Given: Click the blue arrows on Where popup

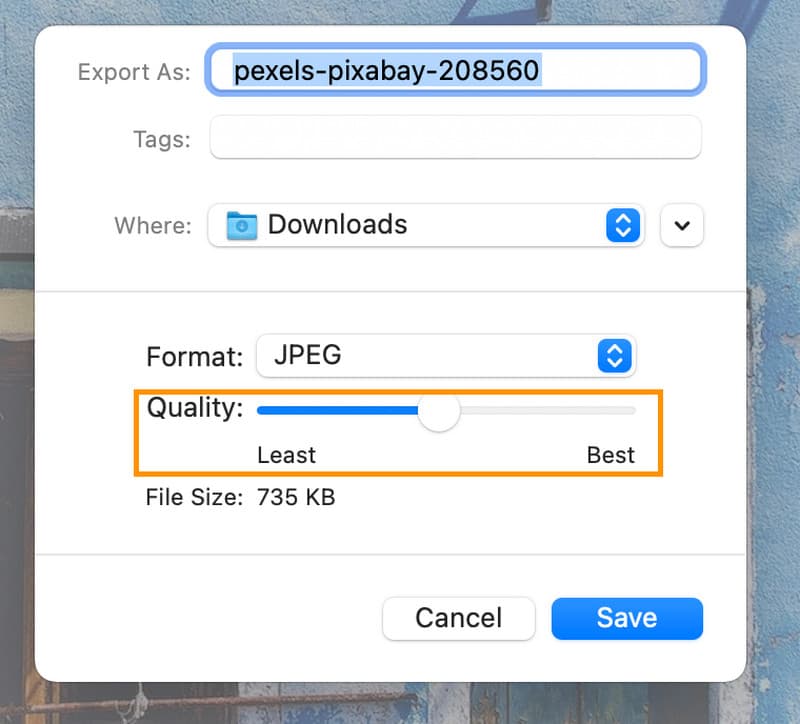Looking at the screenshot, I should [x=622, y=225].
